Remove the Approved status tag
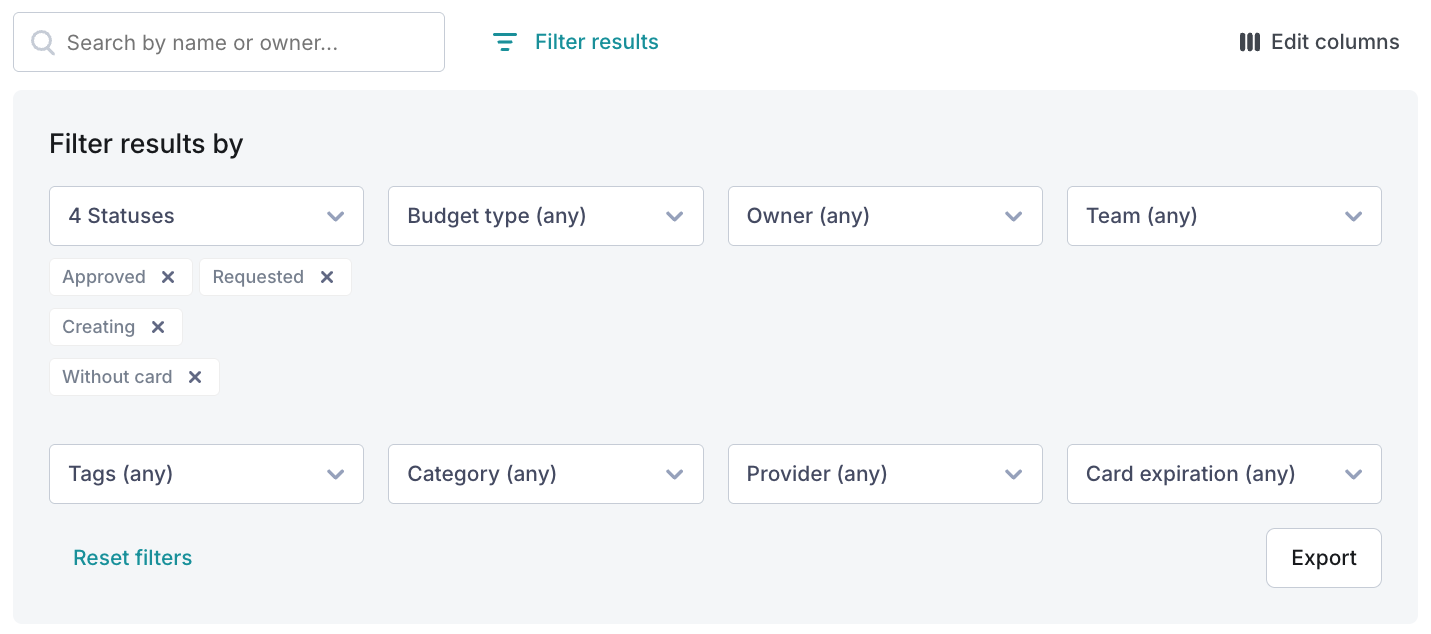 [x=168, y=277]
